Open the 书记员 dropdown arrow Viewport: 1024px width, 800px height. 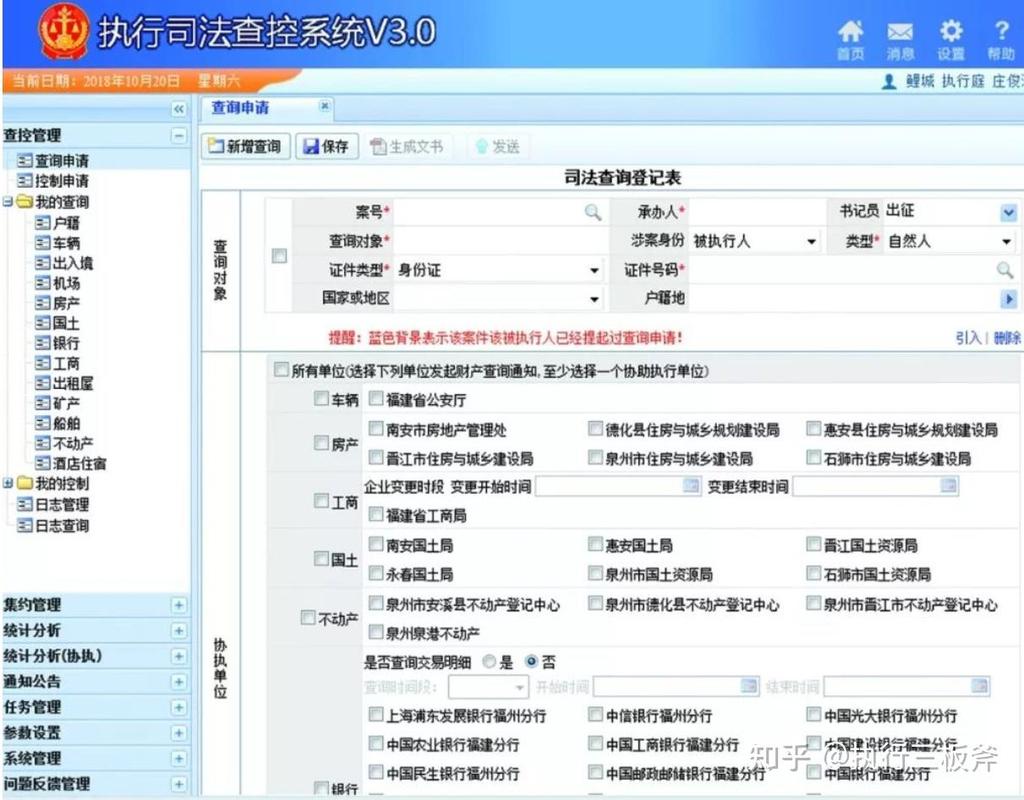1008,212
